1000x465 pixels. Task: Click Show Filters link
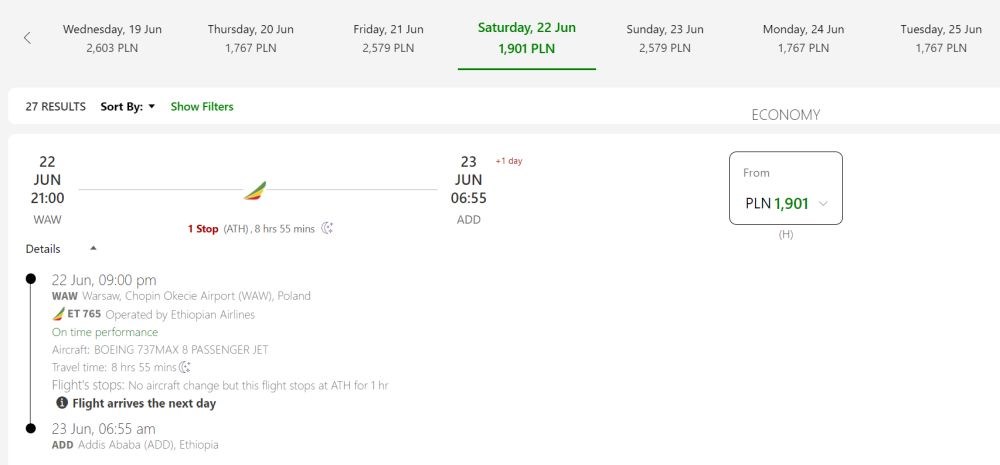click(x=202, y=107)
